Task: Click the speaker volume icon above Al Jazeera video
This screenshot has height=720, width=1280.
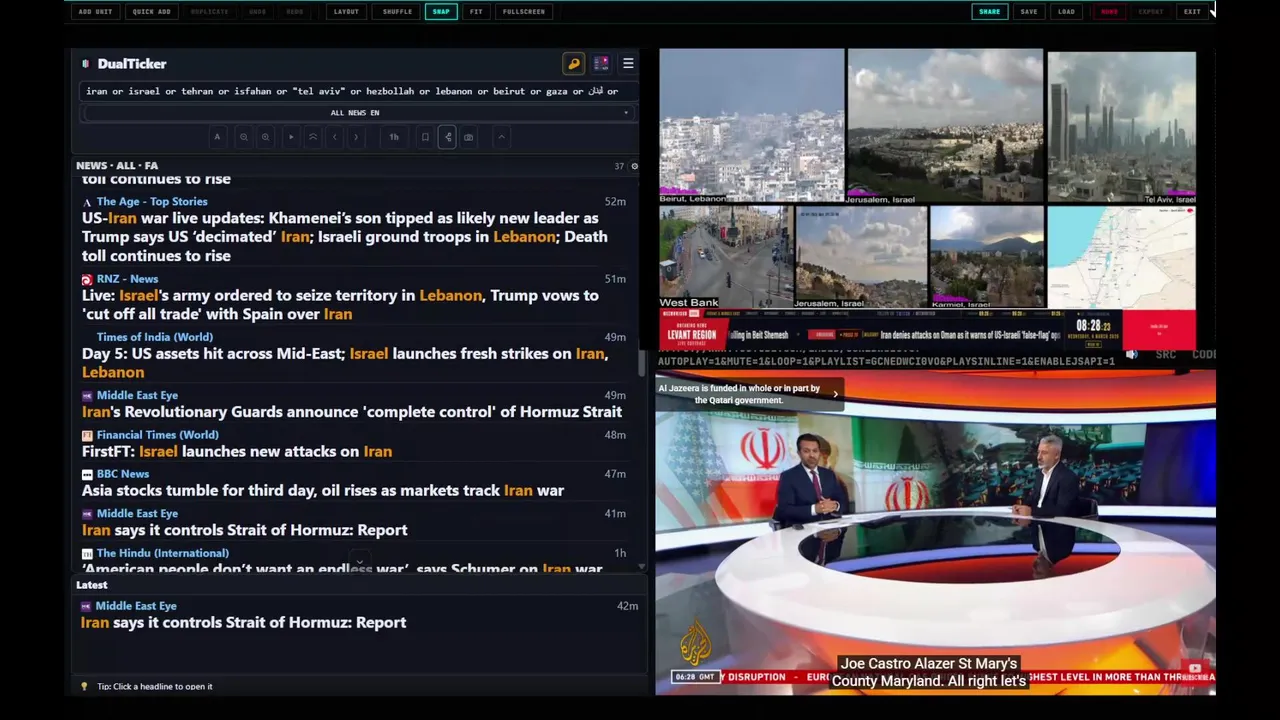Action: [1131, 354]
